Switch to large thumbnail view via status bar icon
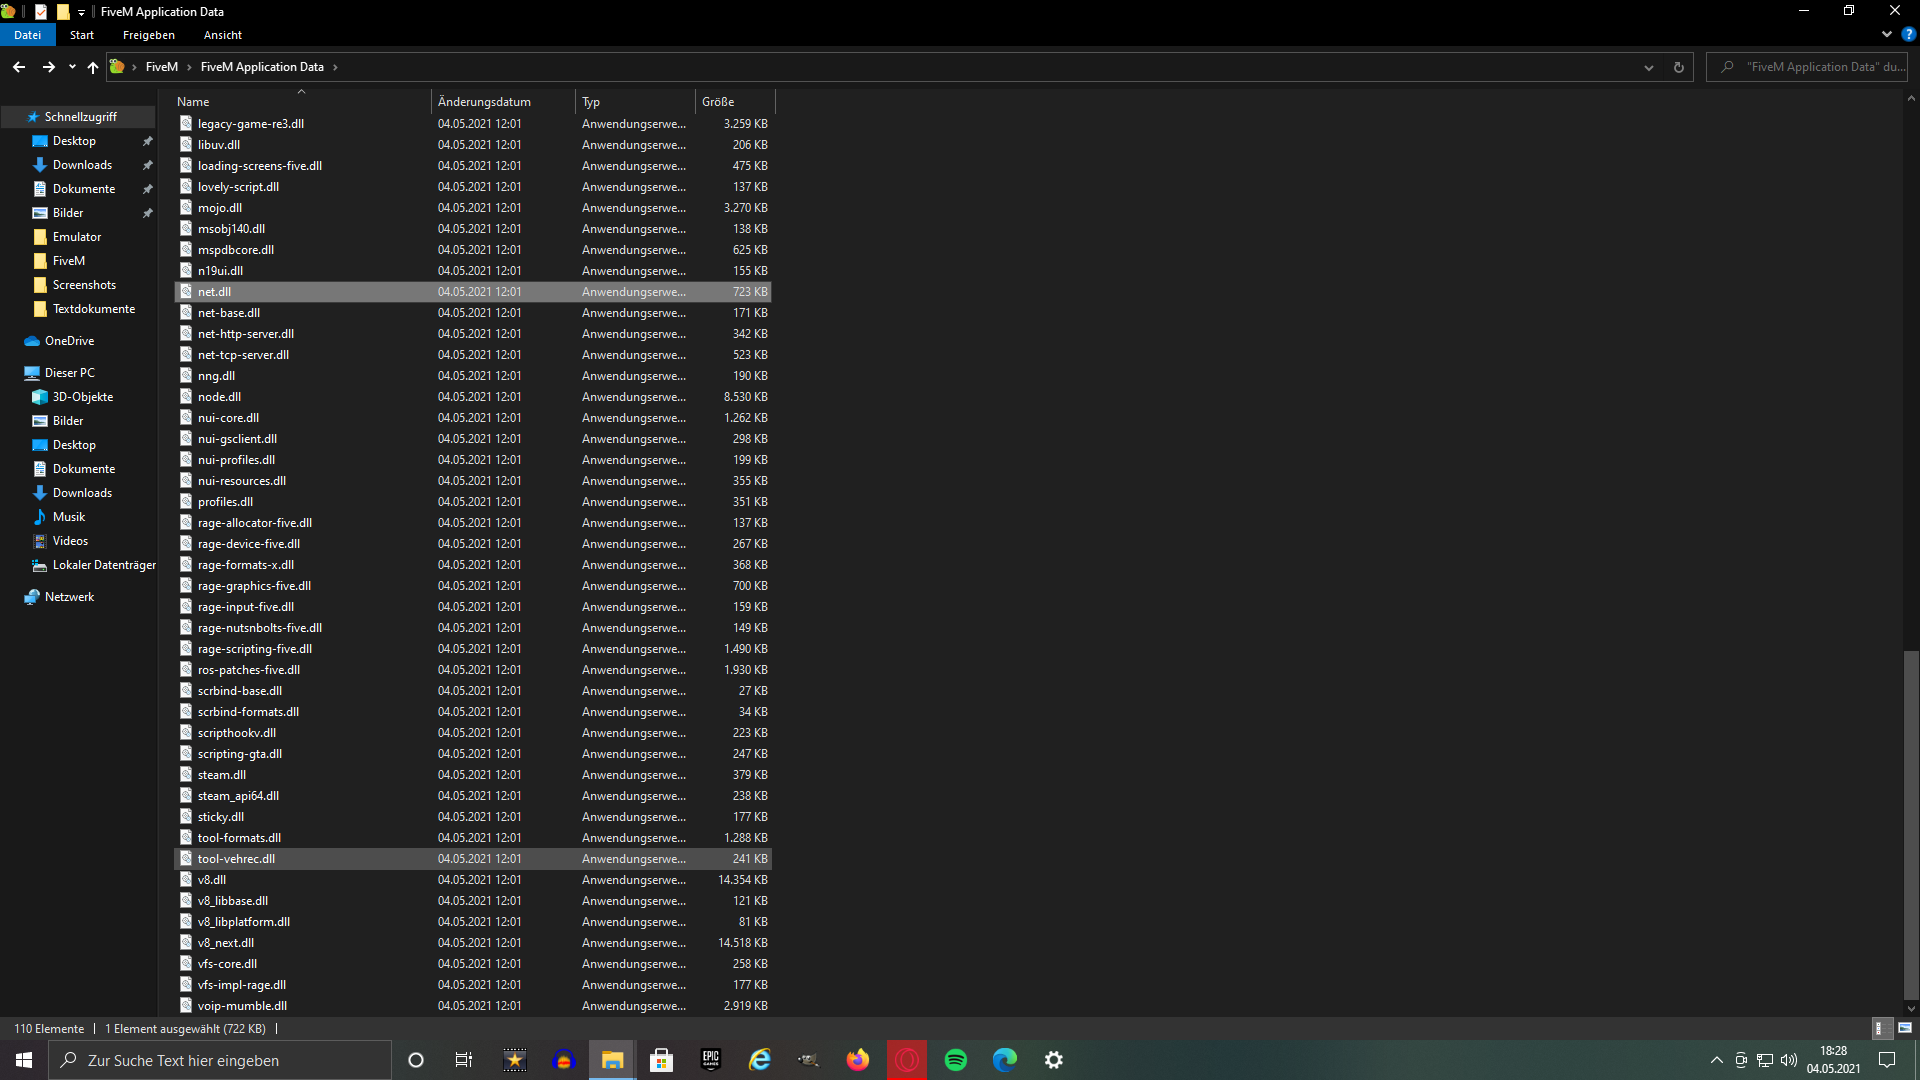Screen dimensions: 1920x1080 click(1903, 1028)
